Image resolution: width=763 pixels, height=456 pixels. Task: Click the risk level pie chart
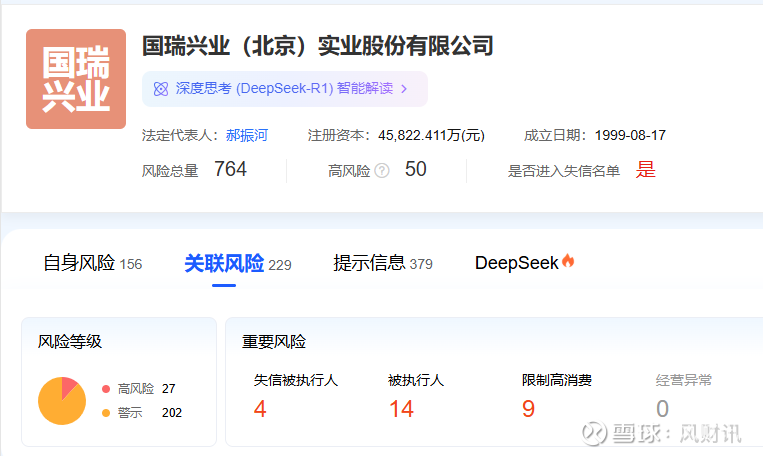[x=62, y=401]
